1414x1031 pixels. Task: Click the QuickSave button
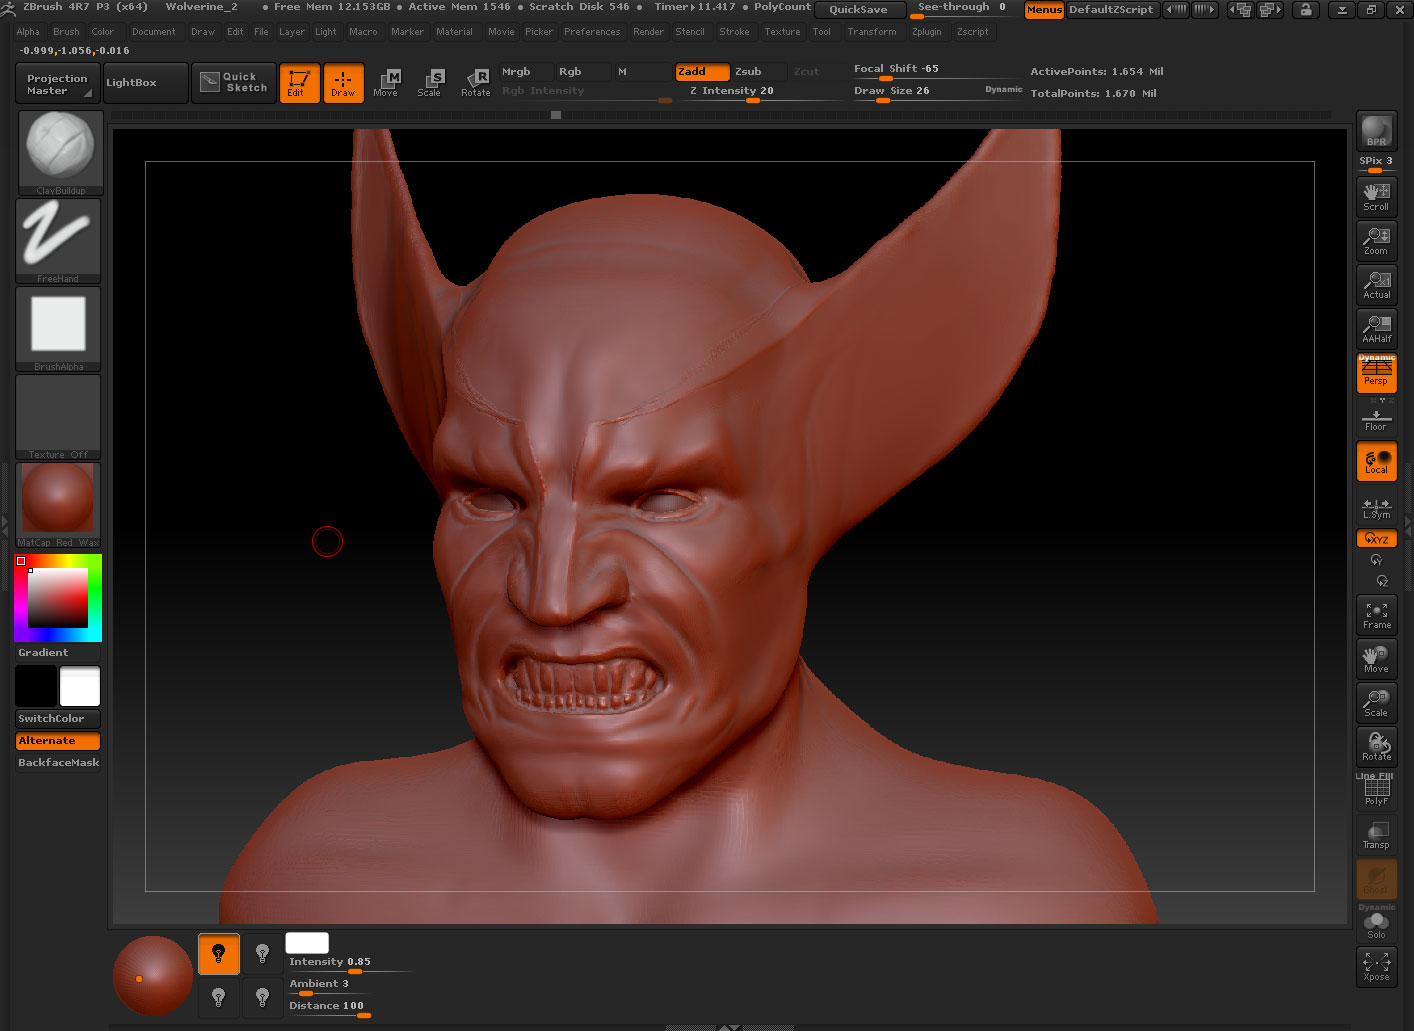(858, 10)
